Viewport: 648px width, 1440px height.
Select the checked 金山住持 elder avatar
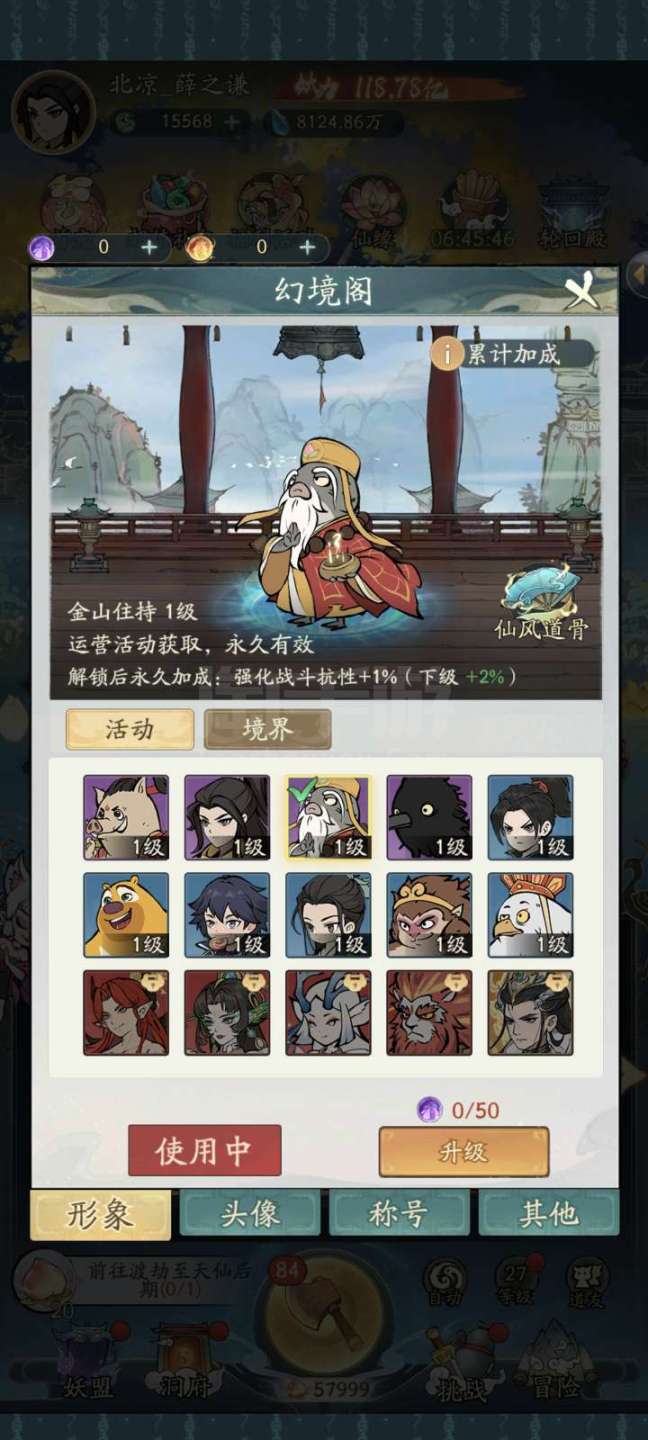(x=328, y=817)
